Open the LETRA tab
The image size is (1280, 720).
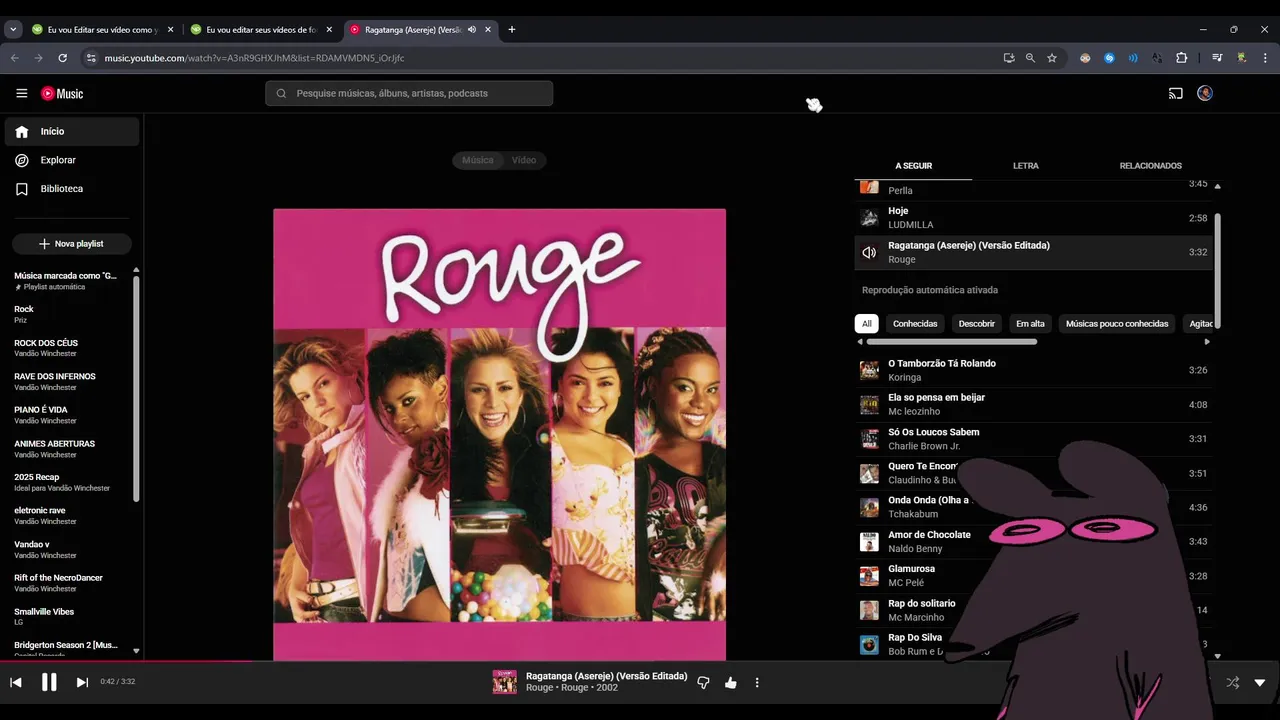(x=1026, y=166)
